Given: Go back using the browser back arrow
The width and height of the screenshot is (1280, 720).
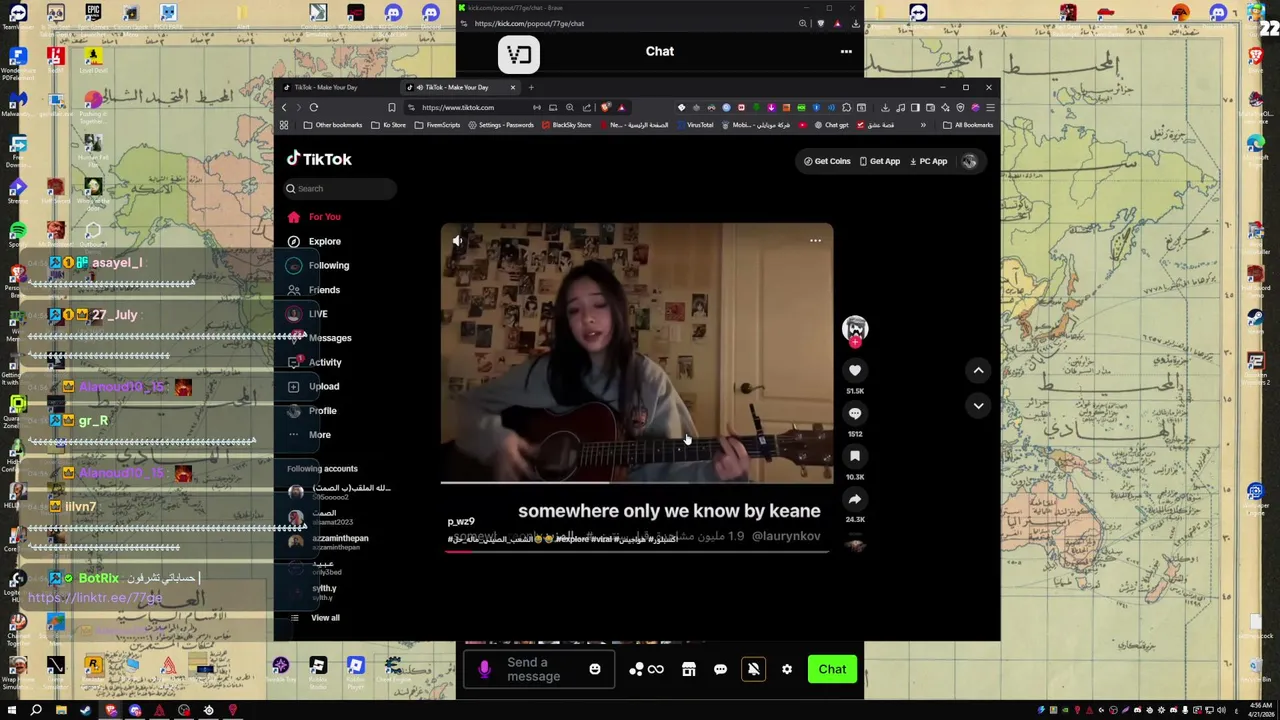Looking at the screenshot, I should [x=284, y=108].
